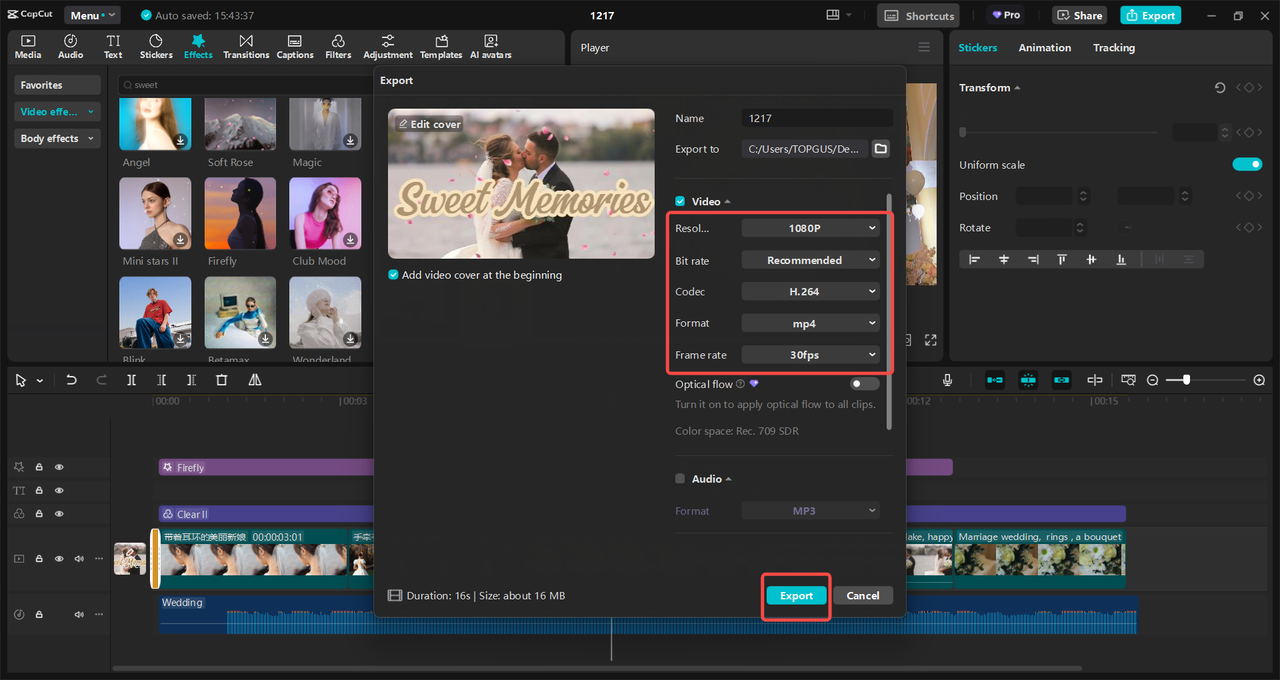Toggle the Uniform scale switch off

pos(1247,165)
